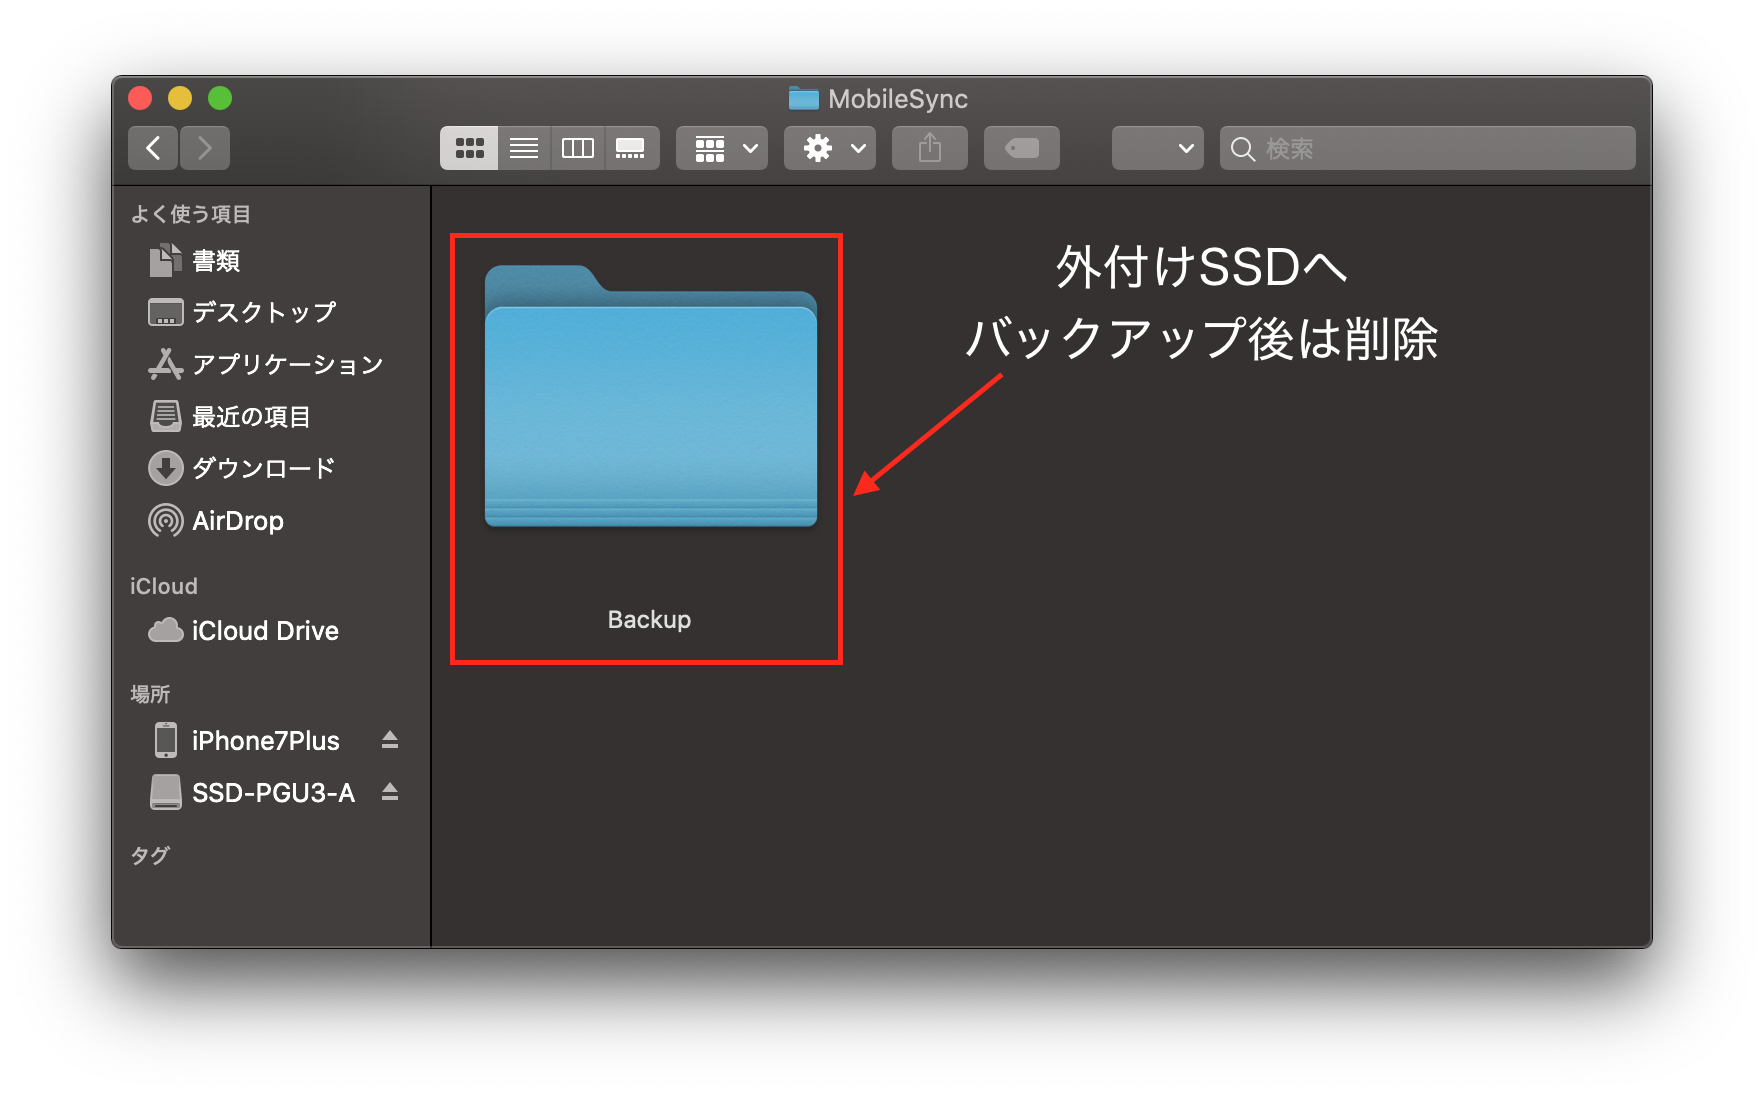
Task: Eject the iPhone7Plus device
Action: [390, 740]
